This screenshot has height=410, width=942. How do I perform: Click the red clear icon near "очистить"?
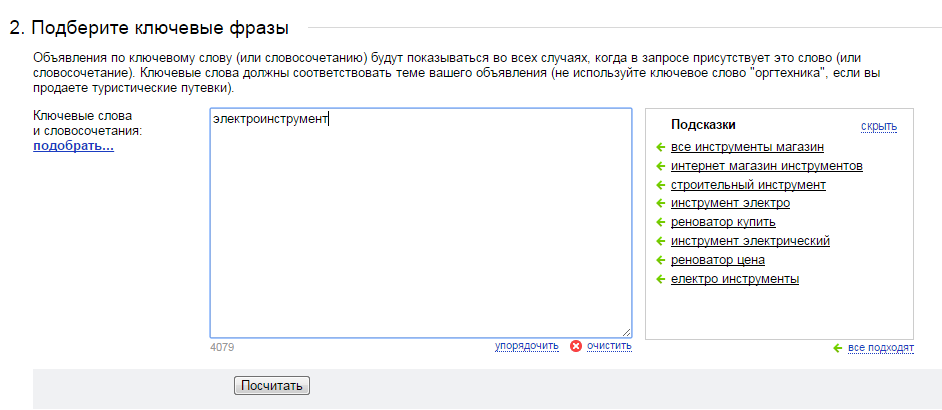click(575, 346)
